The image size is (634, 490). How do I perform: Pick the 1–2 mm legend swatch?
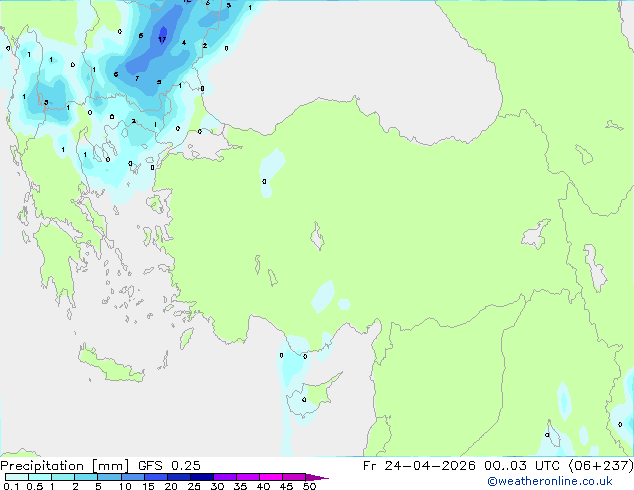(63, 477)
